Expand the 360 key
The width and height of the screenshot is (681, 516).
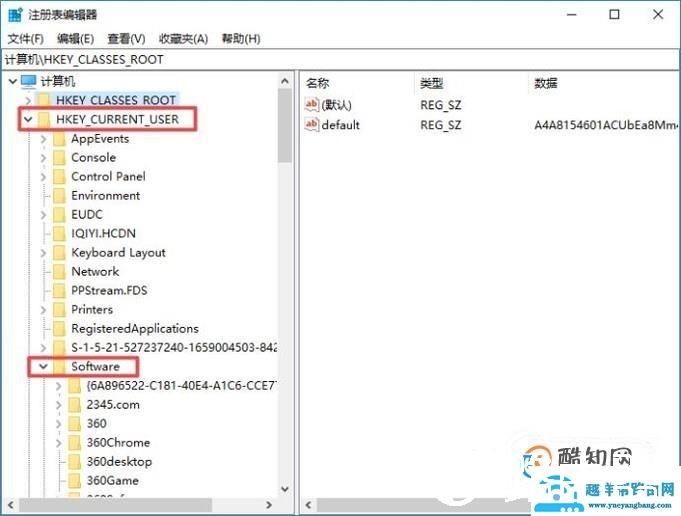coord(59,423)
